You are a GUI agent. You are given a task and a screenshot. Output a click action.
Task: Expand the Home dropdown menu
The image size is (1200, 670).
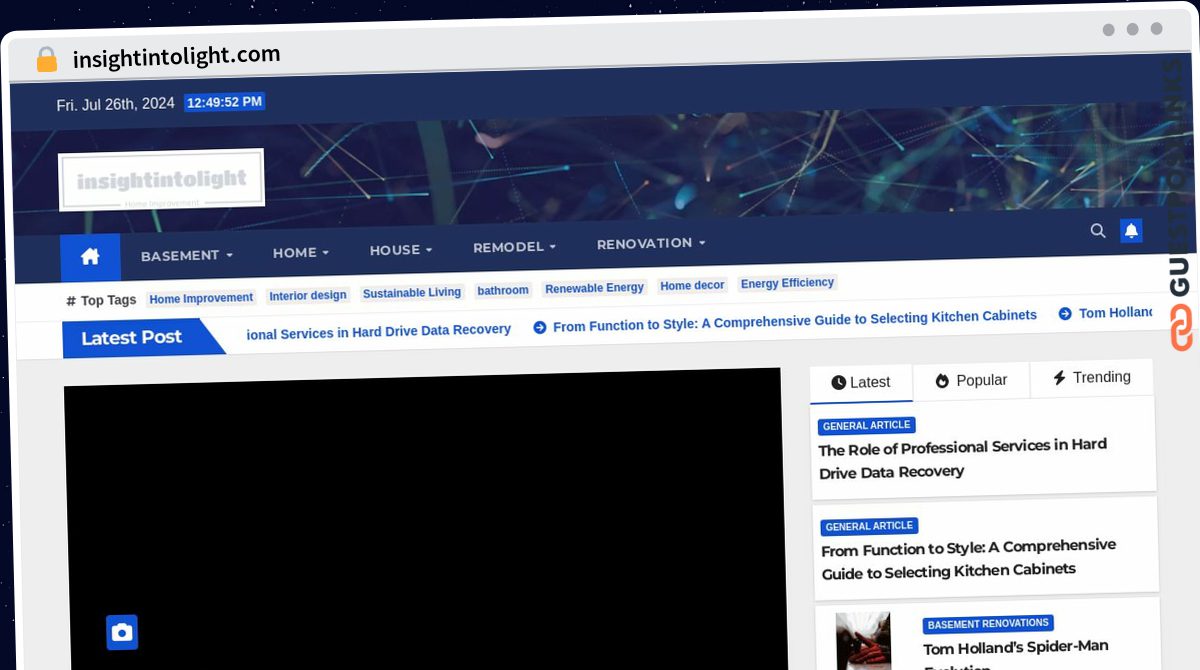tap(301, 253)
